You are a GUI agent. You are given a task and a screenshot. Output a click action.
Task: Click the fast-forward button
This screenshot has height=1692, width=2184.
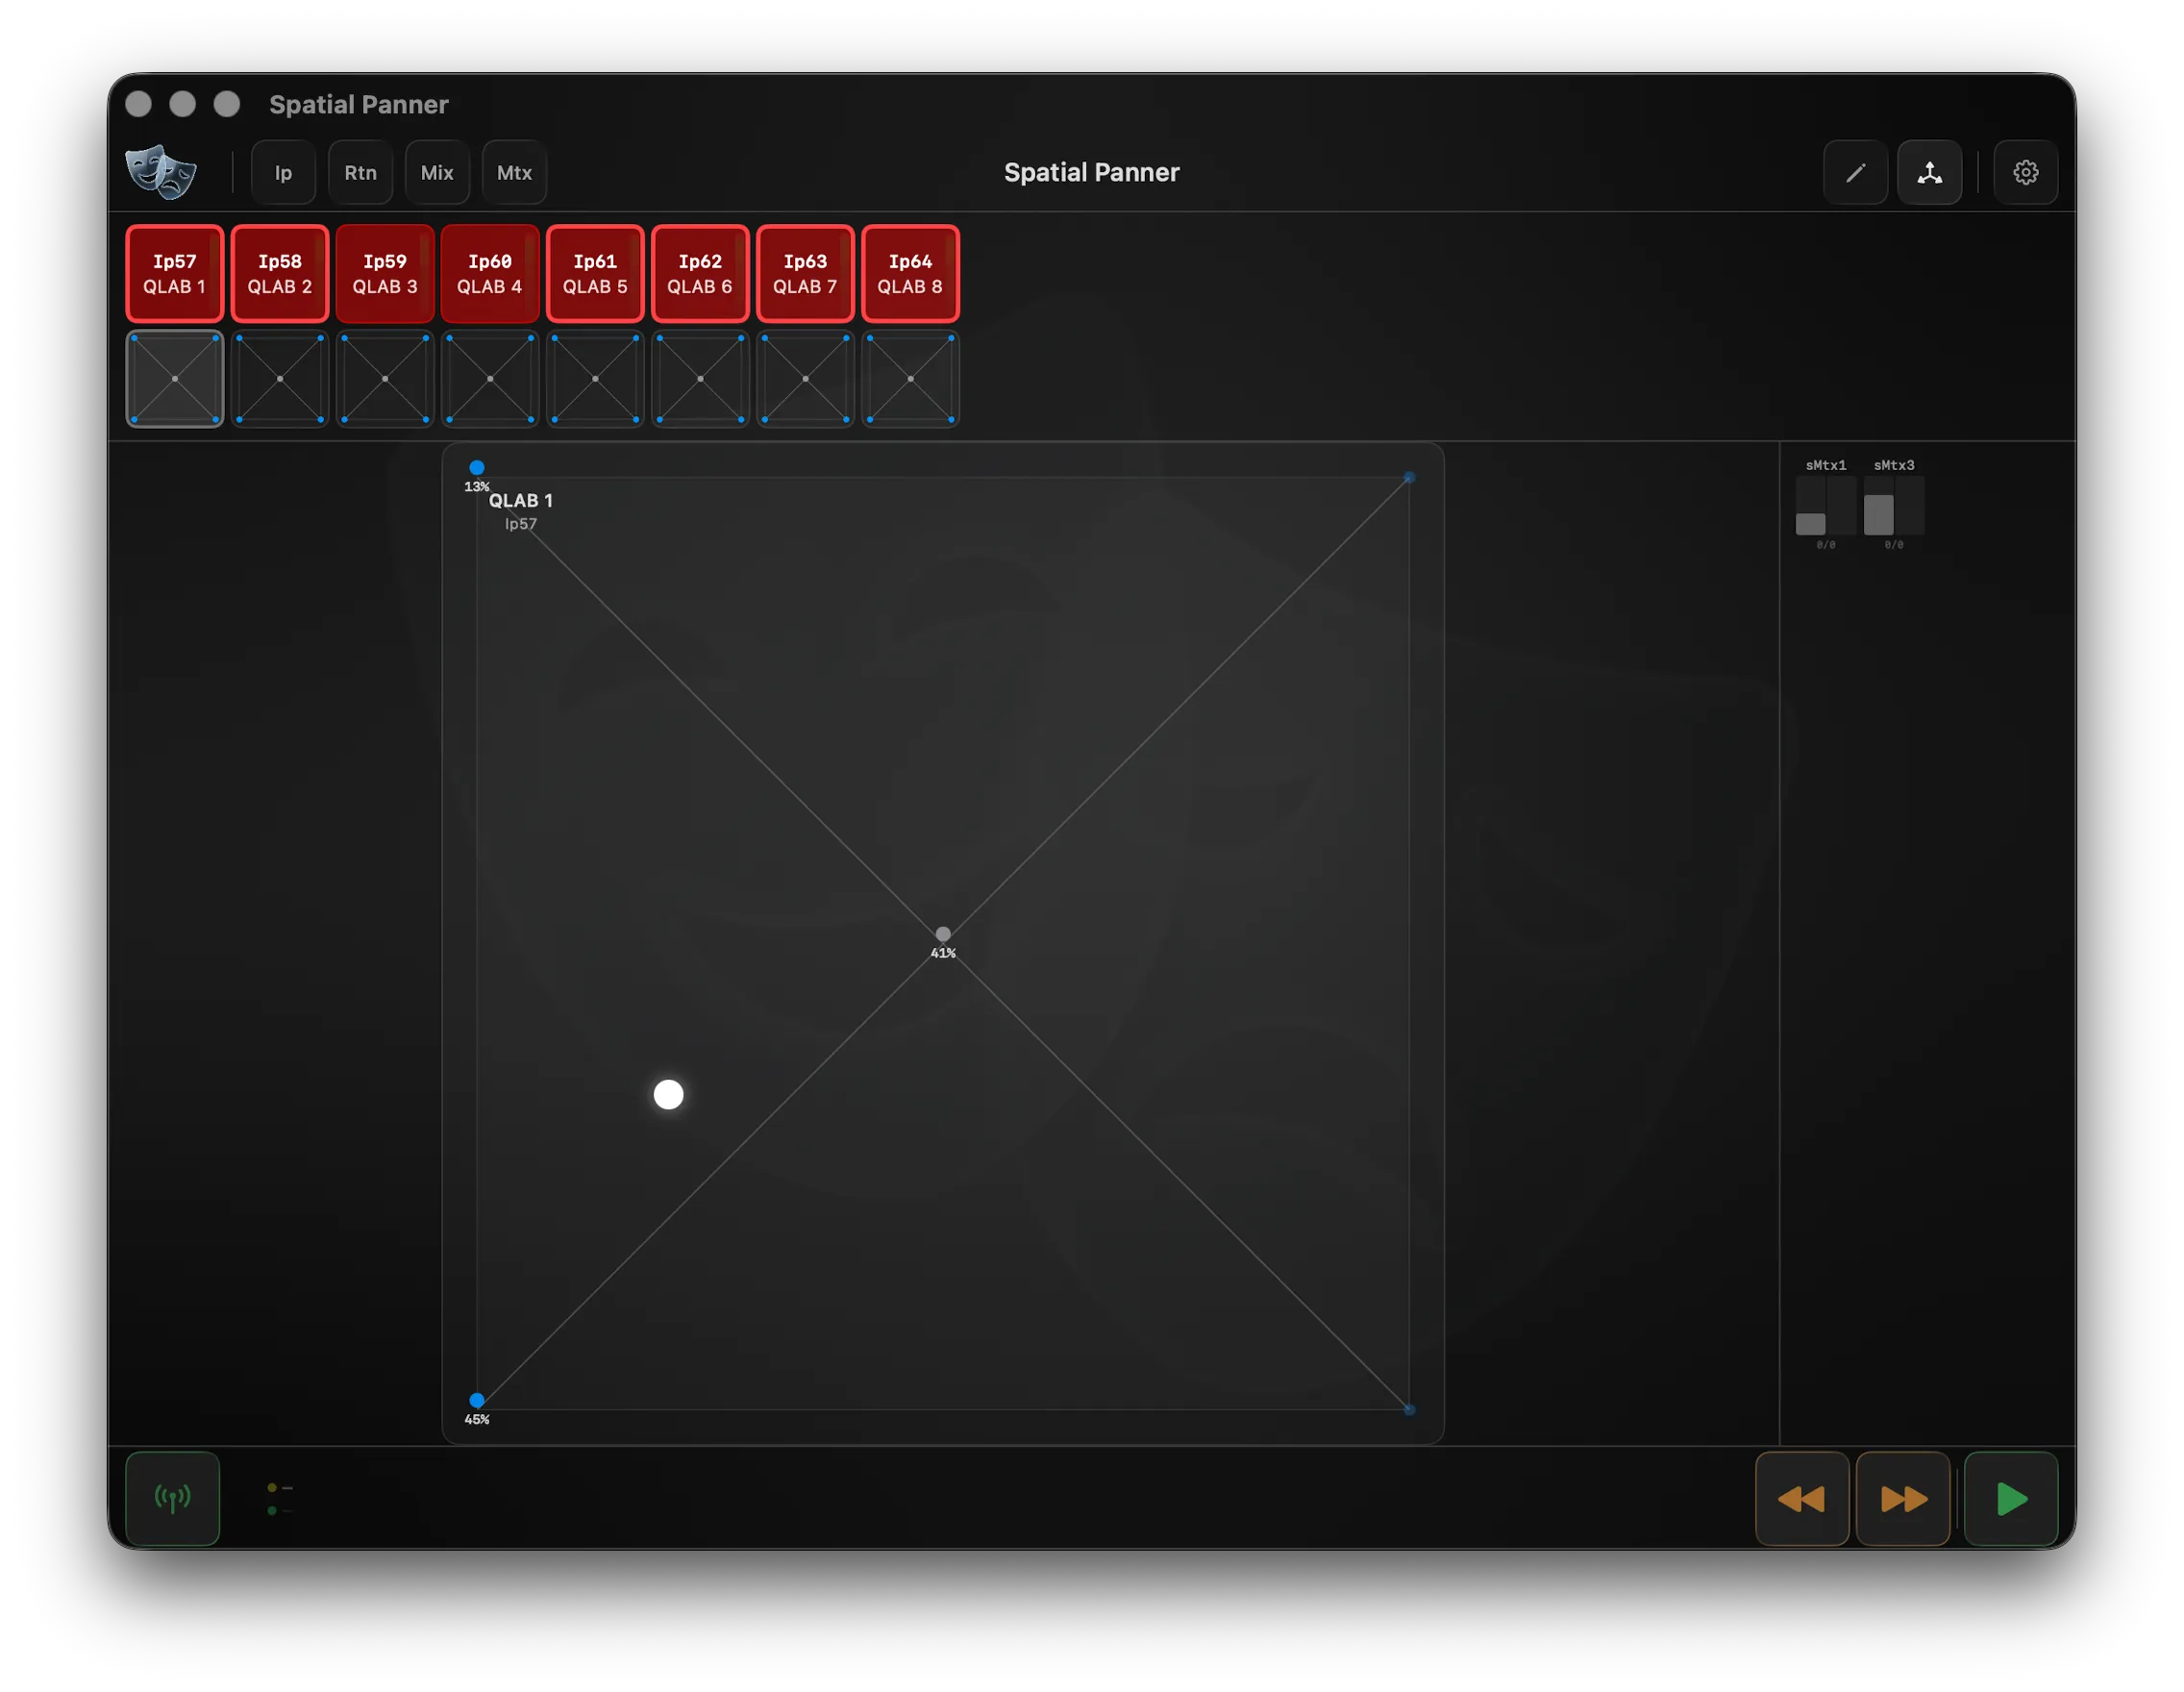1902,1498
